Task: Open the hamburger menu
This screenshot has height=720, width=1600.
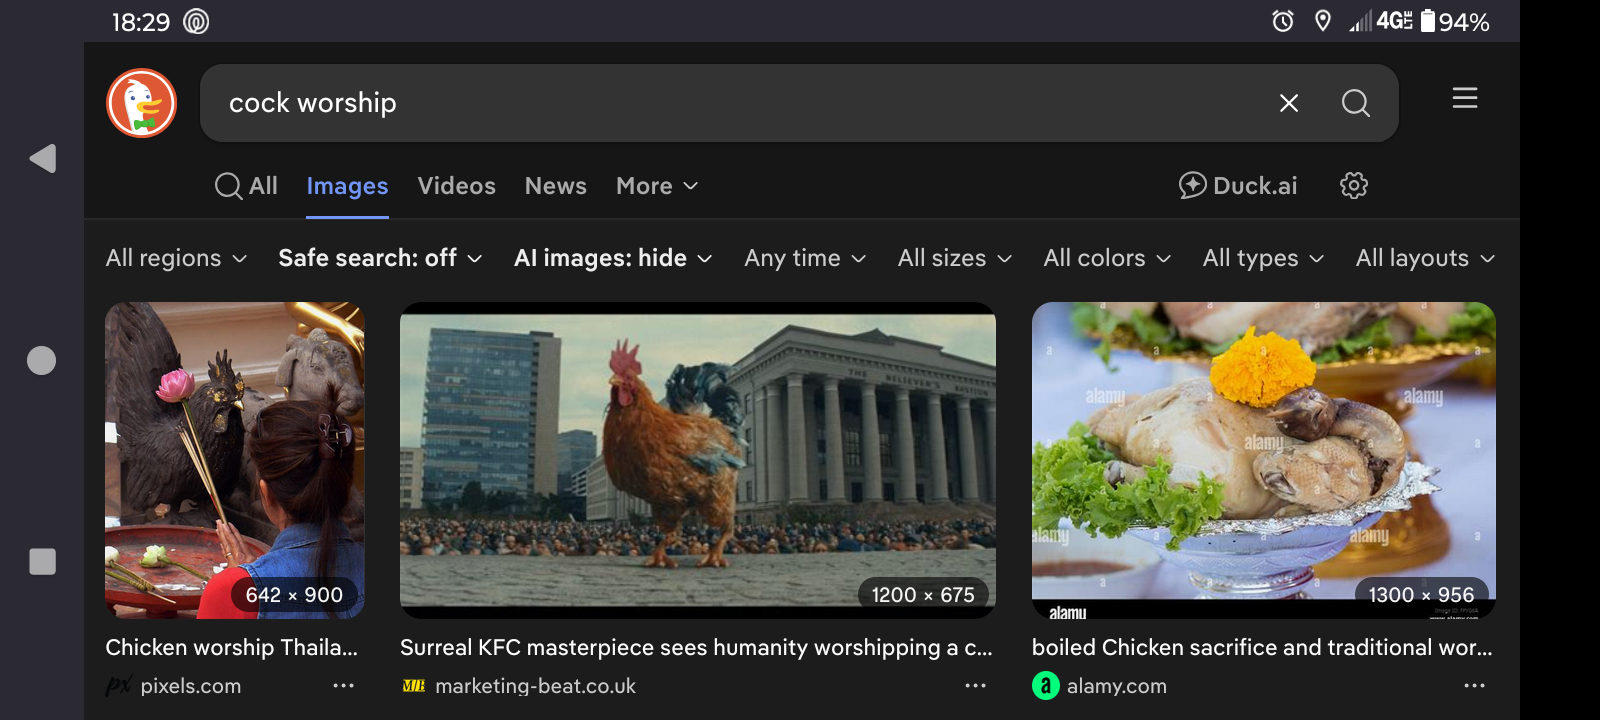Action: [1465, 98]
